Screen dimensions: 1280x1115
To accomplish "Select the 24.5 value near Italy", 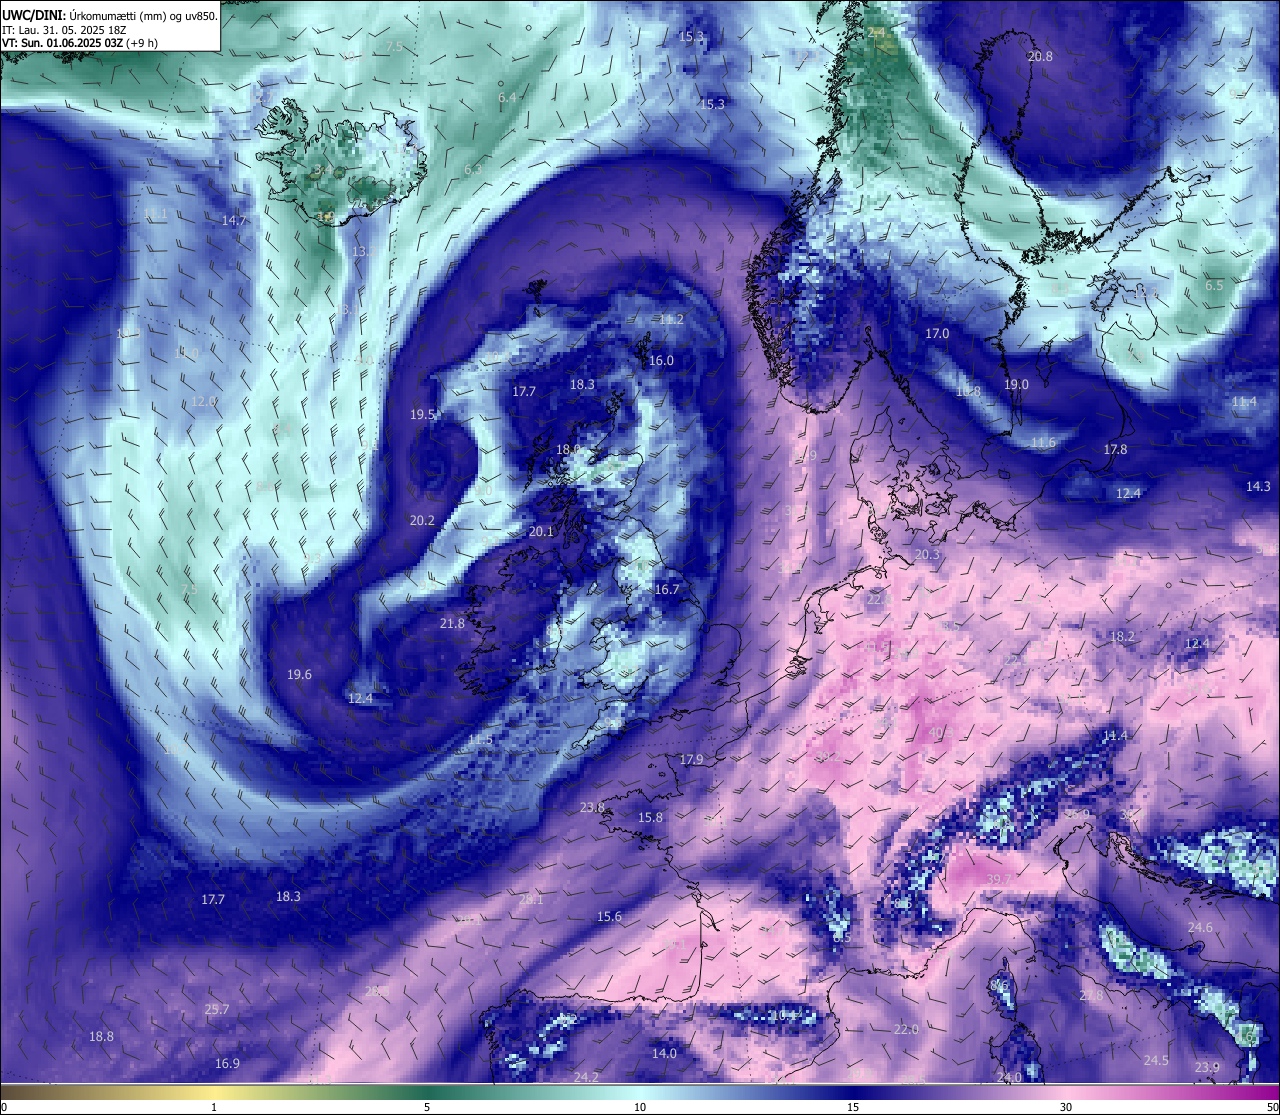I will [1156, 1061].
